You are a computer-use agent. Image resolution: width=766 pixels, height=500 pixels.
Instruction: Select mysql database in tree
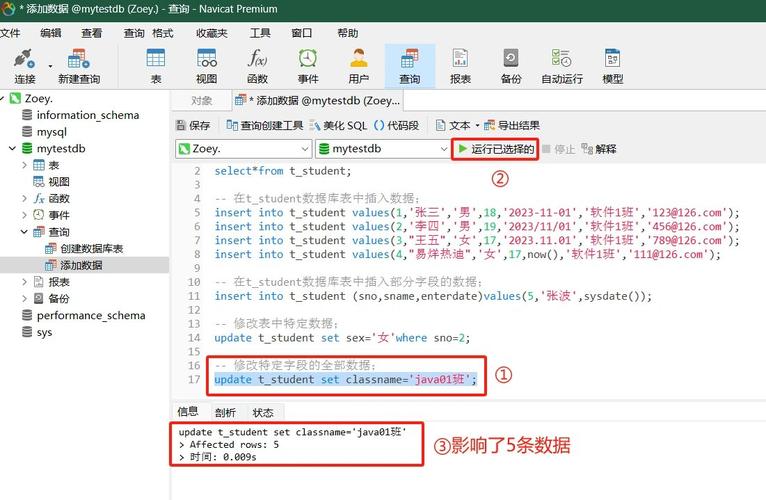(x=51, y=132)
